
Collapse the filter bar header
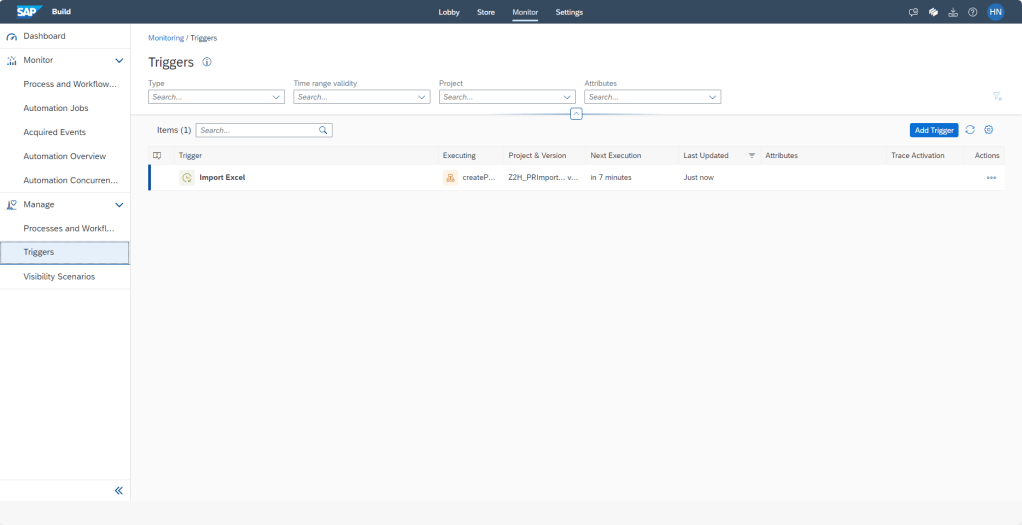576,114
